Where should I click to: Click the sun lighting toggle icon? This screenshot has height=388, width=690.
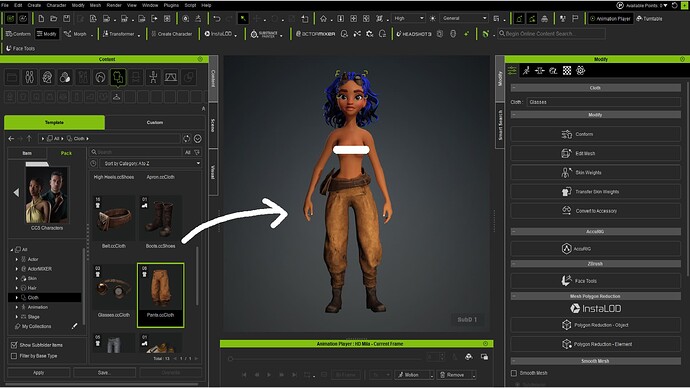point(433,18)
